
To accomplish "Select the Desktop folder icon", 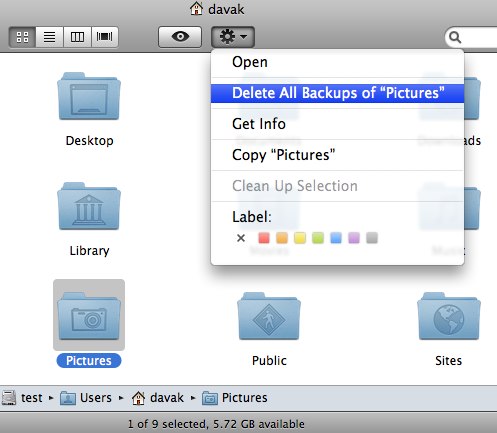I will (89, 96).
